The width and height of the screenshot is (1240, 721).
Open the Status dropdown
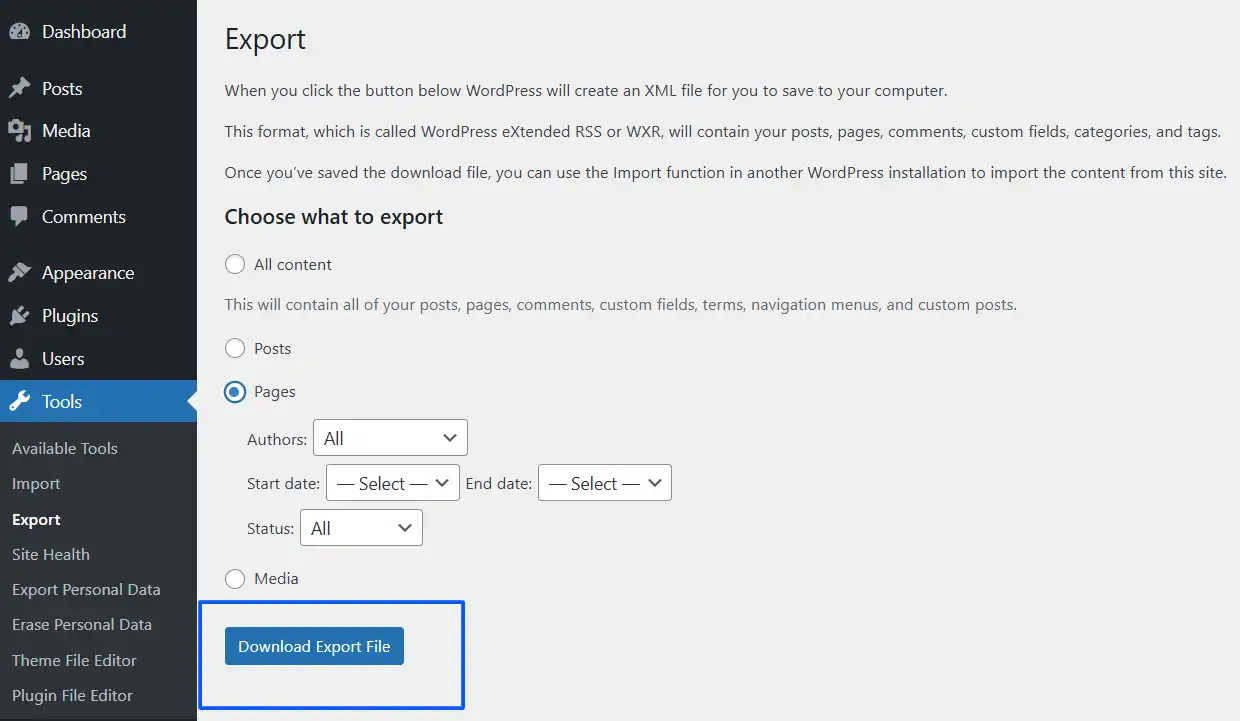pyautogui.click(x=361, y=528)
